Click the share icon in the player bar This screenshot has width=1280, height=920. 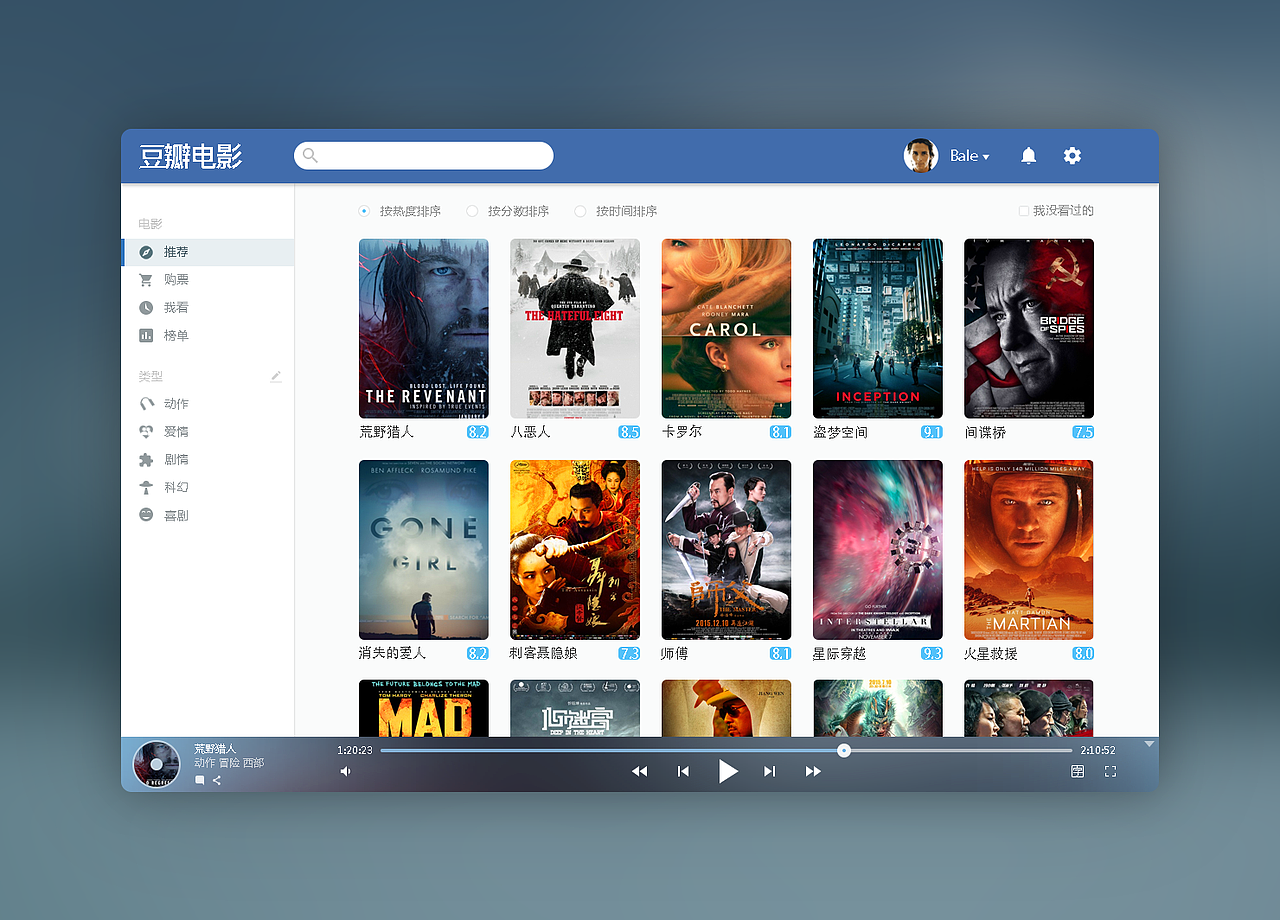[217, 780]
